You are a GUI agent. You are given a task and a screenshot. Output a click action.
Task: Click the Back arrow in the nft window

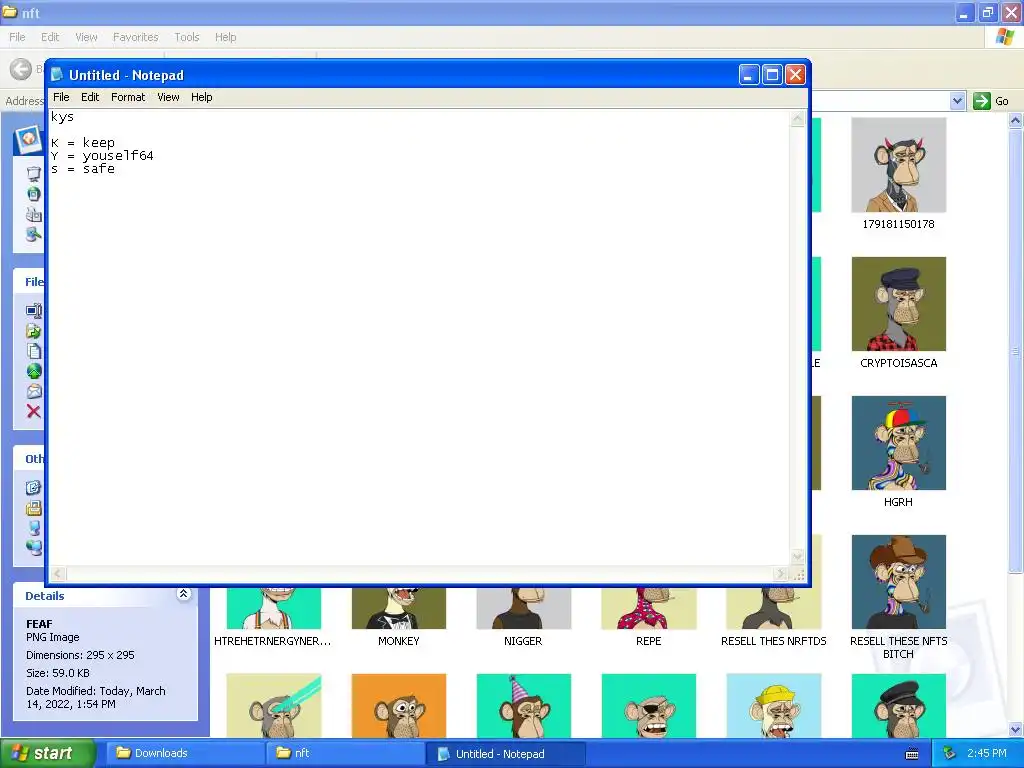(21, 69)
